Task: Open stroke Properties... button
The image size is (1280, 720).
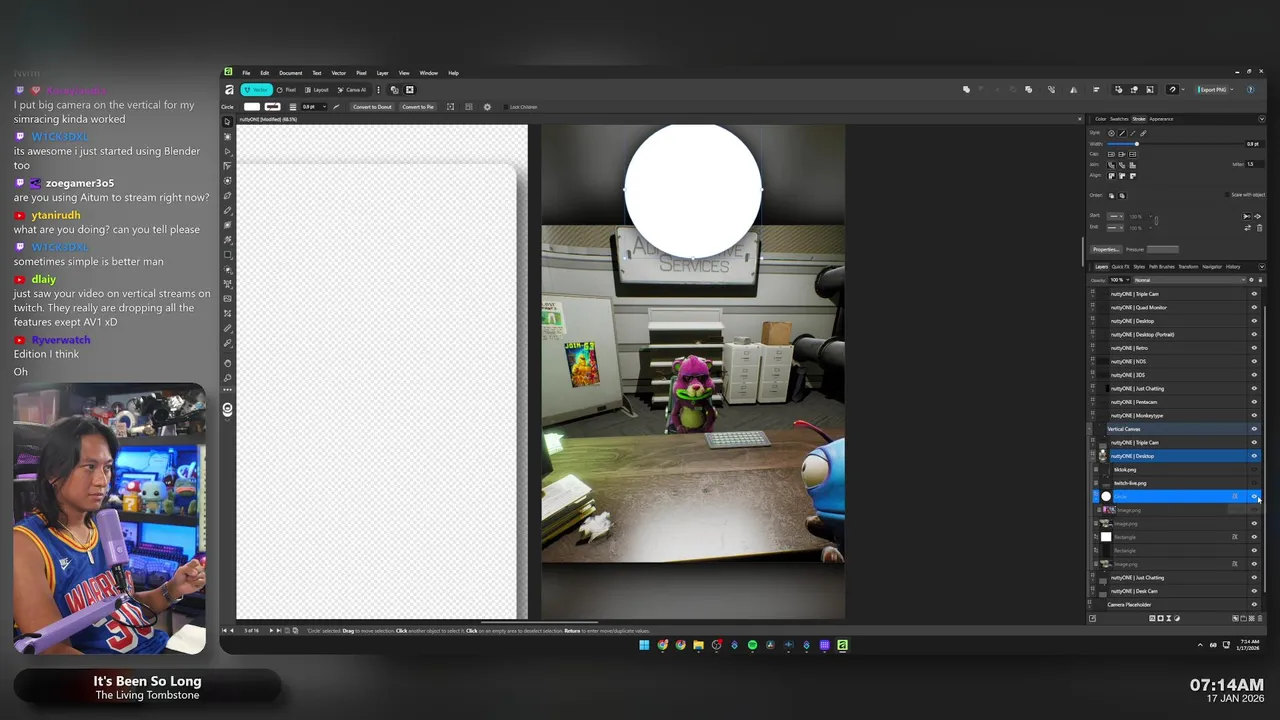Action: pyautogui.click(x=1106, y=249)
